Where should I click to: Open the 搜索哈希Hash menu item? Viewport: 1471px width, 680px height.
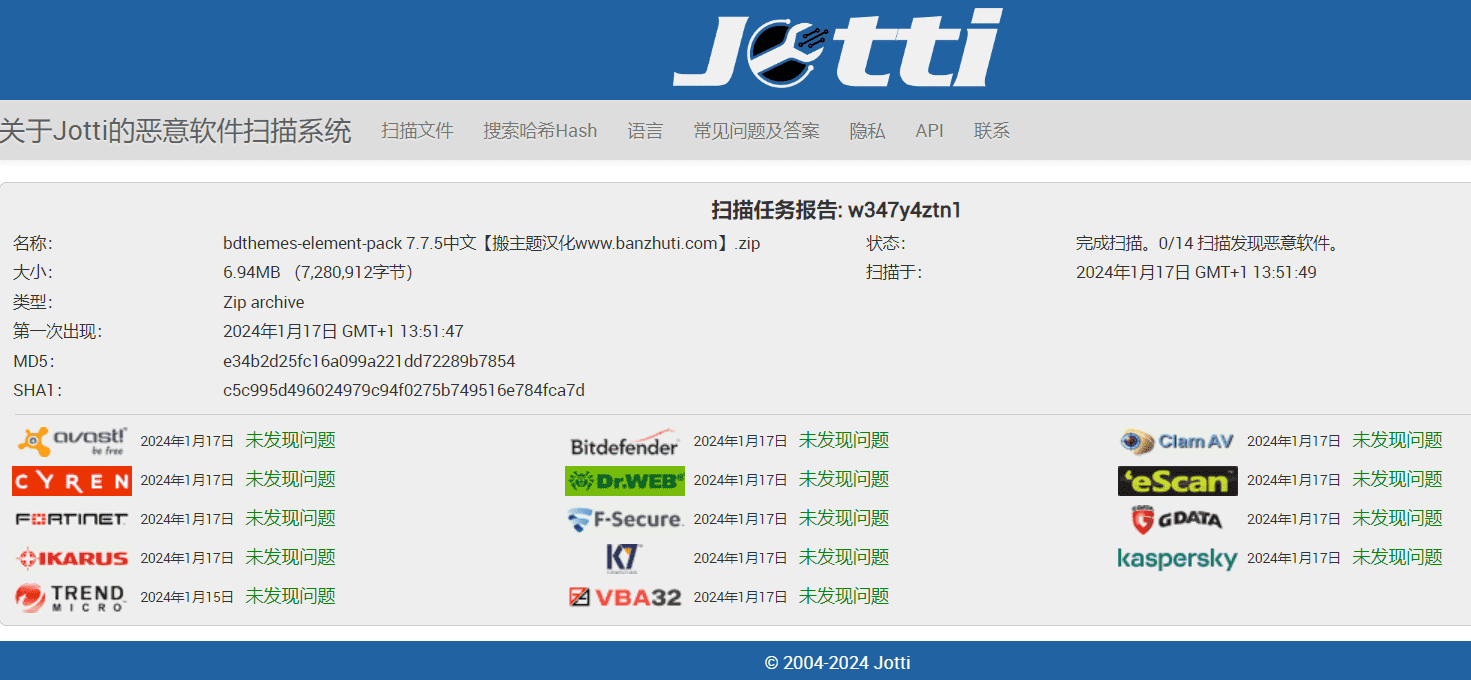540,131
